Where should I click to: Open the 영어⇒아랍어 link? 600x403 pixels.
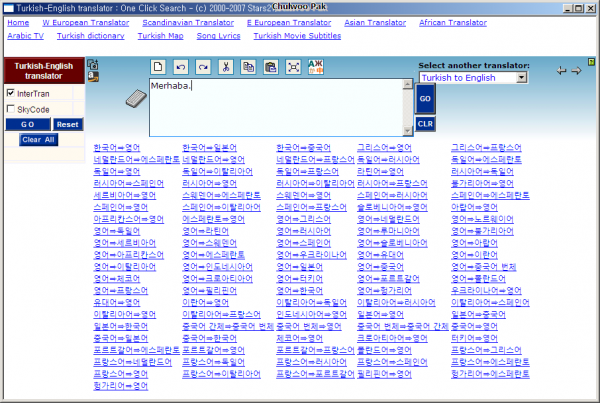click(474, 243)
